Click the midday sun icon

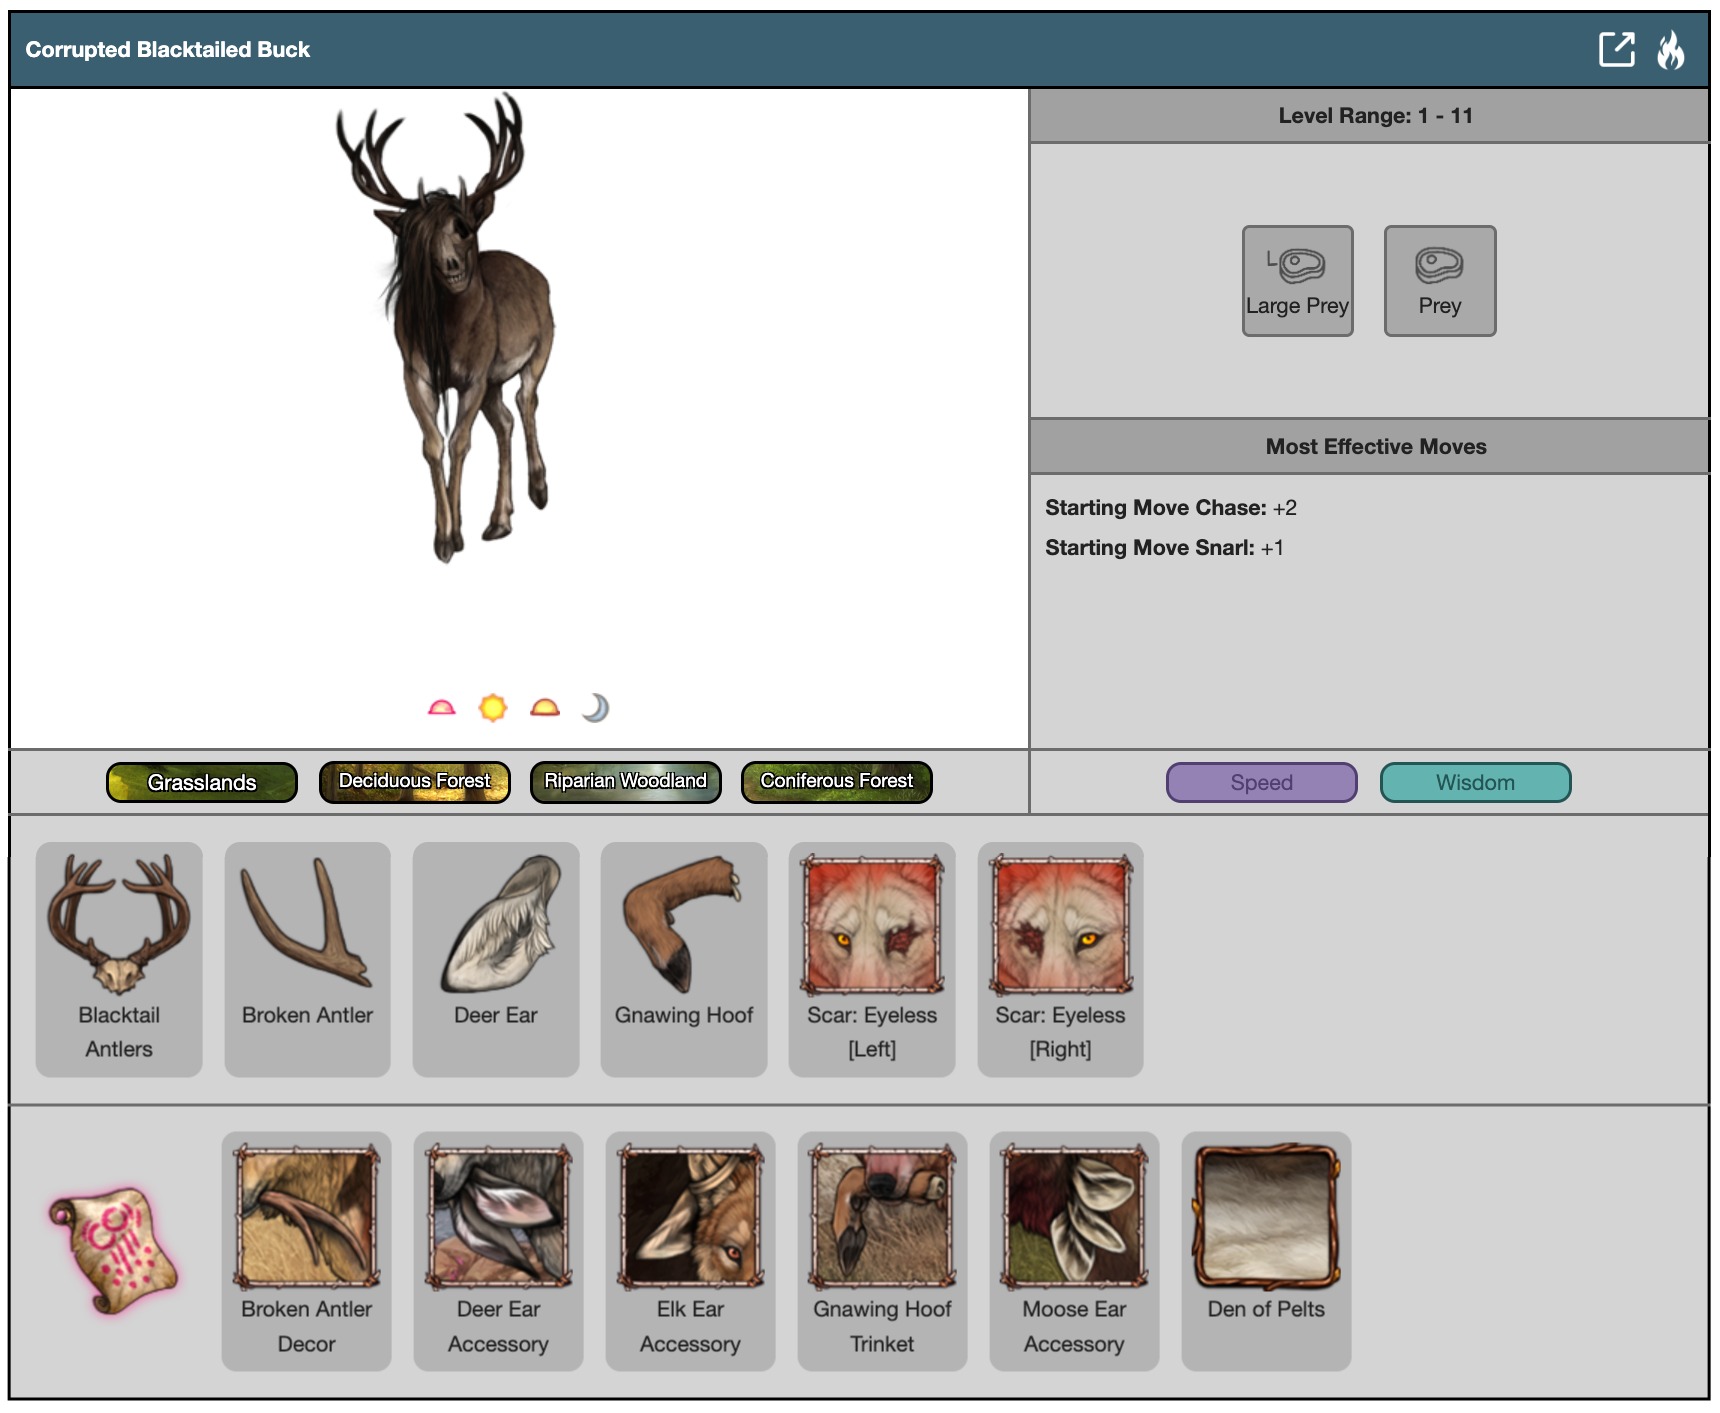coord(493,708)
